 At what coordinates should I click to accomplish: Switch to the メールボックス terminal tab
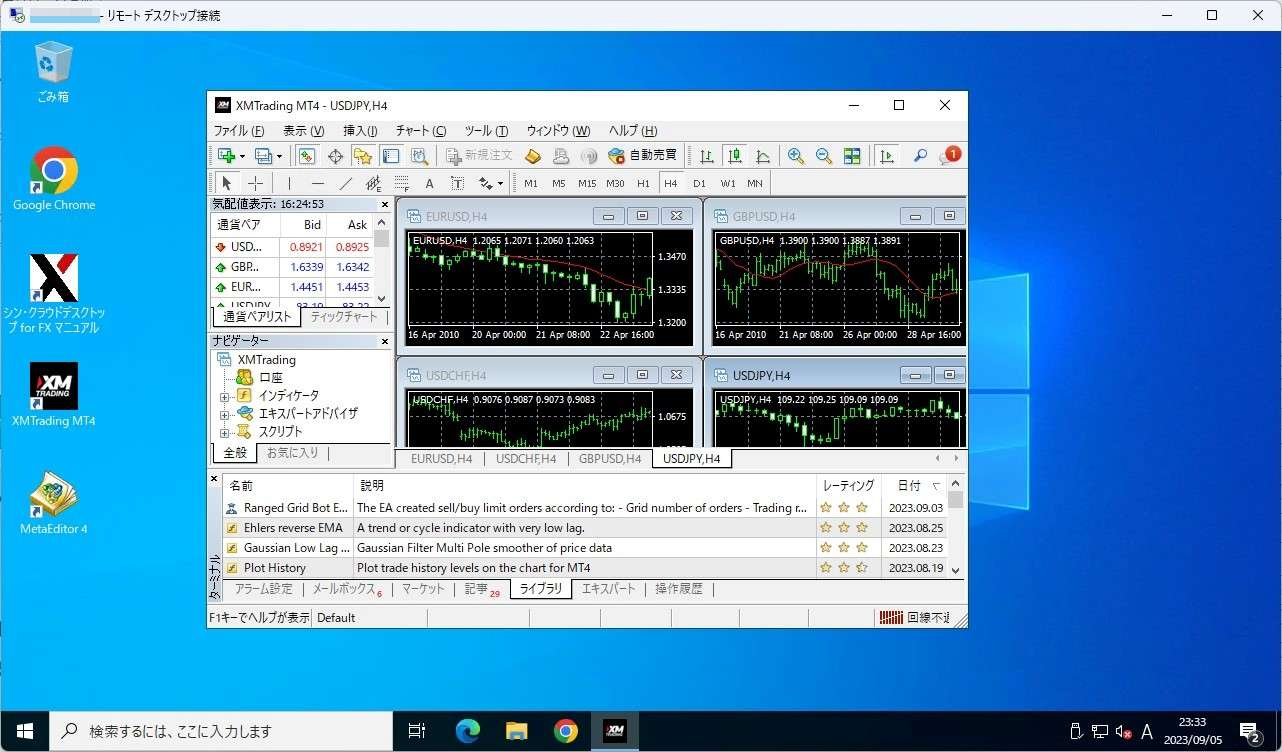[x=347, y=590]
